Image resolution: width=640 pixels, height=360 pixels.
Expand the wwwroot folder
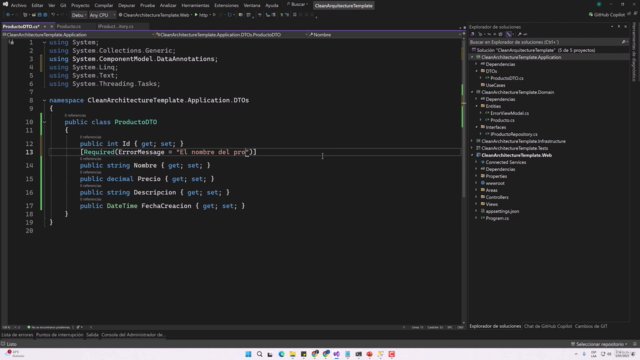click(477, 184)
